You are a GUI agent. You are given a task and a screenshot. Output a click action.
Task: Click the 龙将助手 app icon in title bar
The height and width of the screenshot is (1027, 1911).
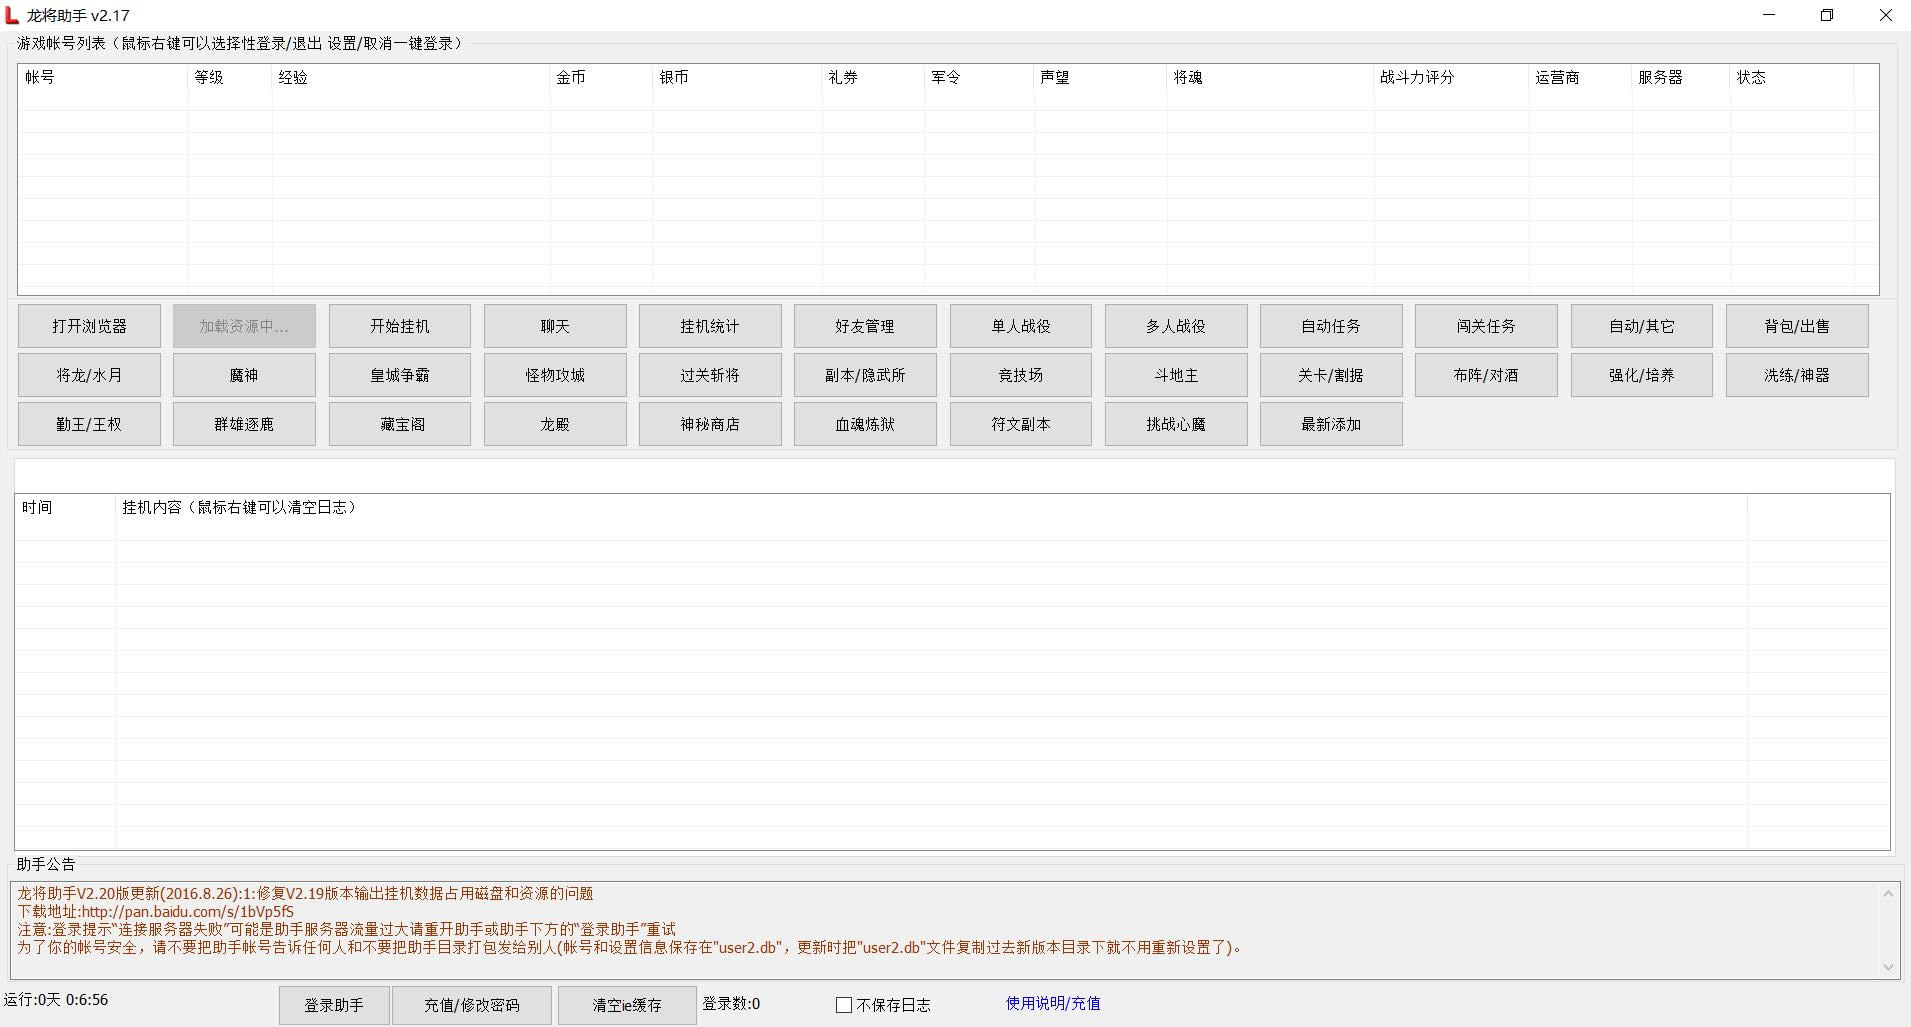point(12,15)
